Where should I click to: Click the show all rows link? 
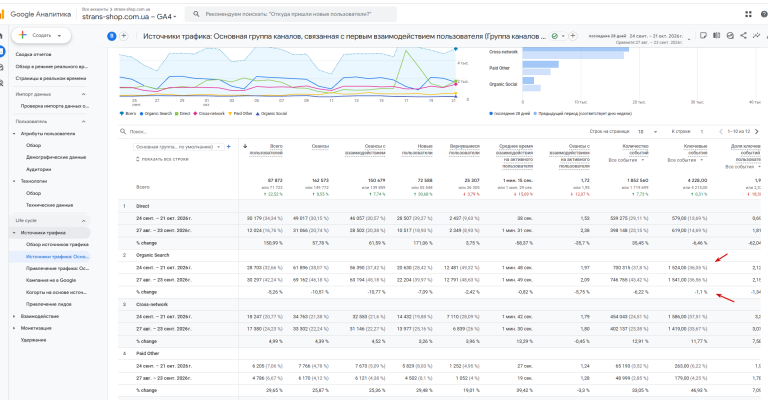click(162, 159)
